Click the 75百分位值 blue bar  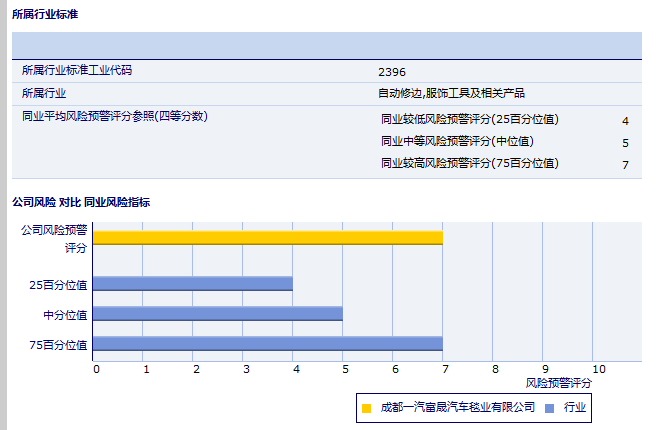coord(267,344)
